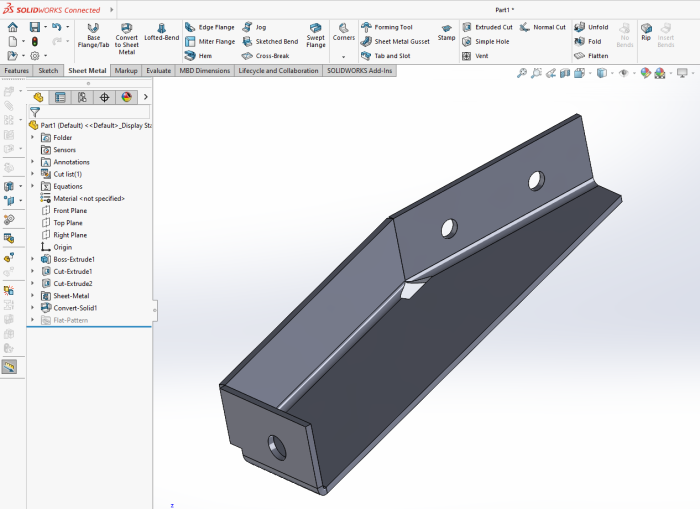This screenshot has width=700, height=509.
Task: Open the Evaluate tab
Action: 158,71
